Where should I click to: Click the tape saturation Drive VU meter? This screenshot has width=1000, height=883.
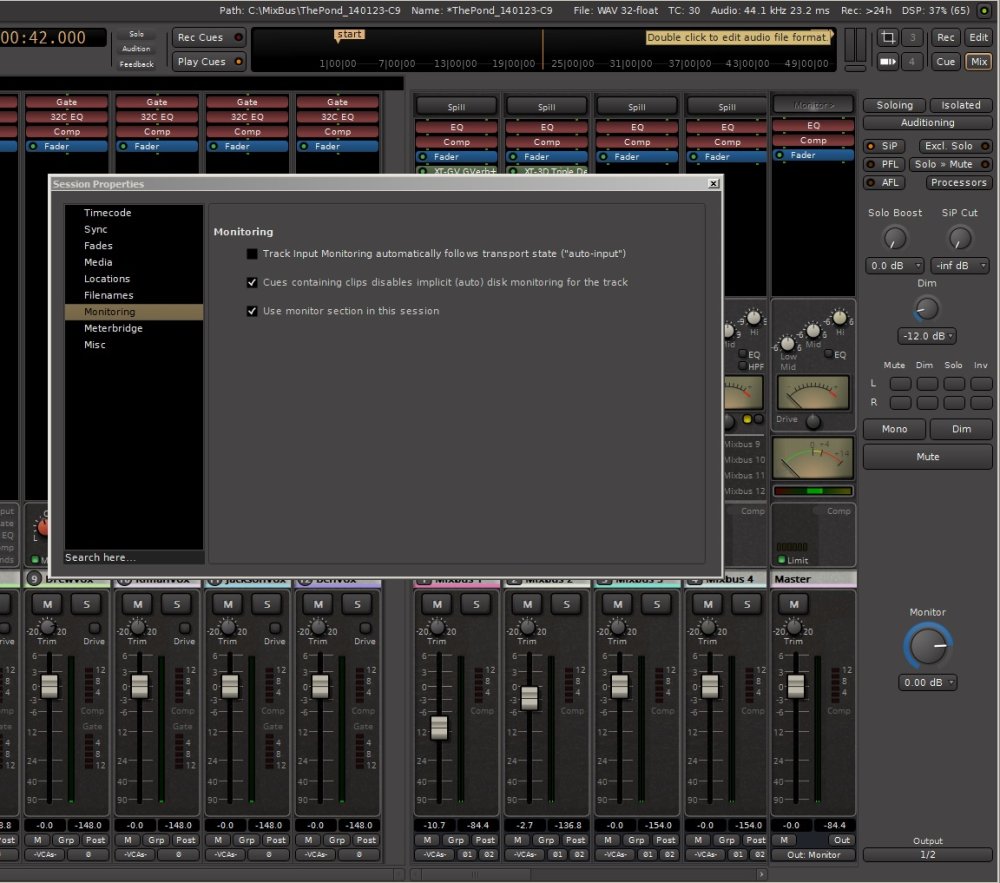(x=812, y=390)
